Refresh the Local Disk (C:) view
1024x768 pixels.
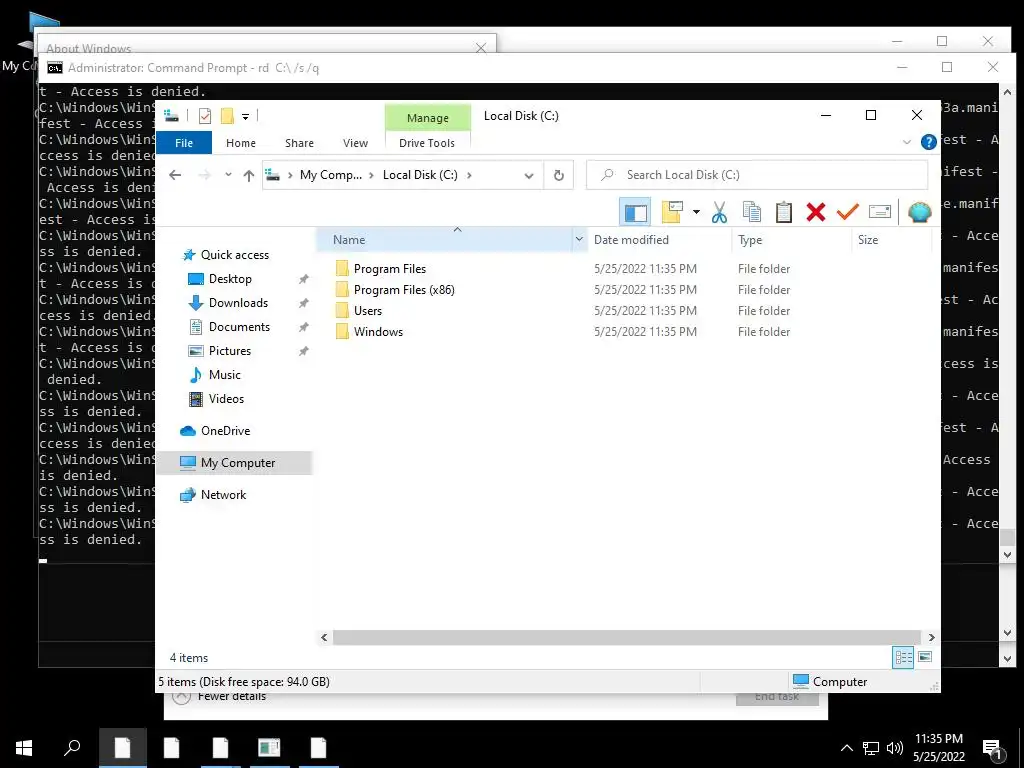pyautogui.click(x=558, y=176)
